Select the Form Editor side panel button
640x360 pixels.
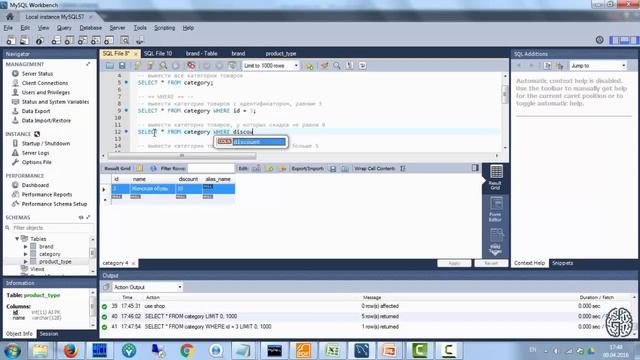coord(496,209)
